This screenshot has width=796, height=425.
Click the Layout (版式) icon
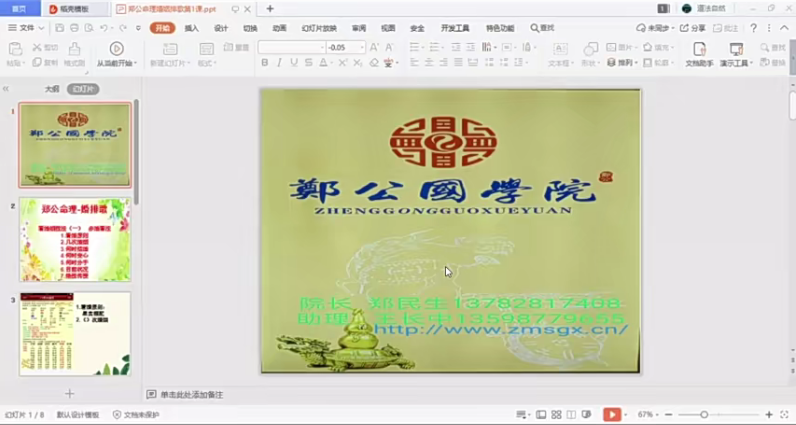click(x=207, y=49)
